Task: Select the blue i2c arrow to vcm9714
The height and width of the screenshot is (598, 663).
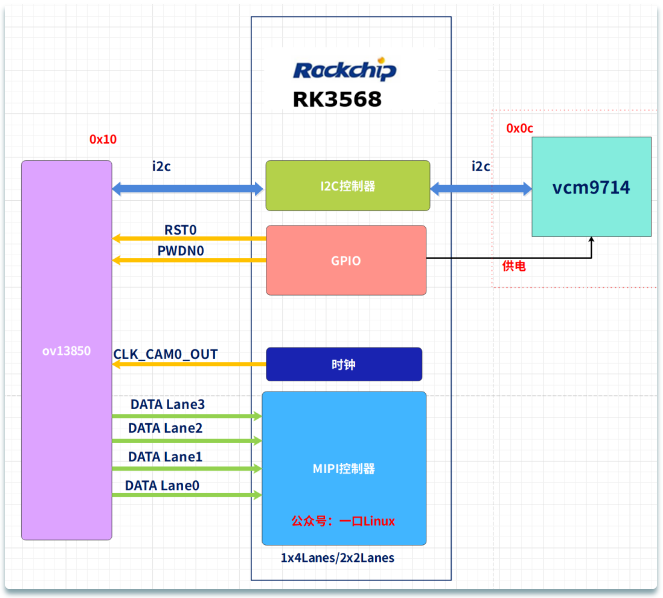Action: 481,189
